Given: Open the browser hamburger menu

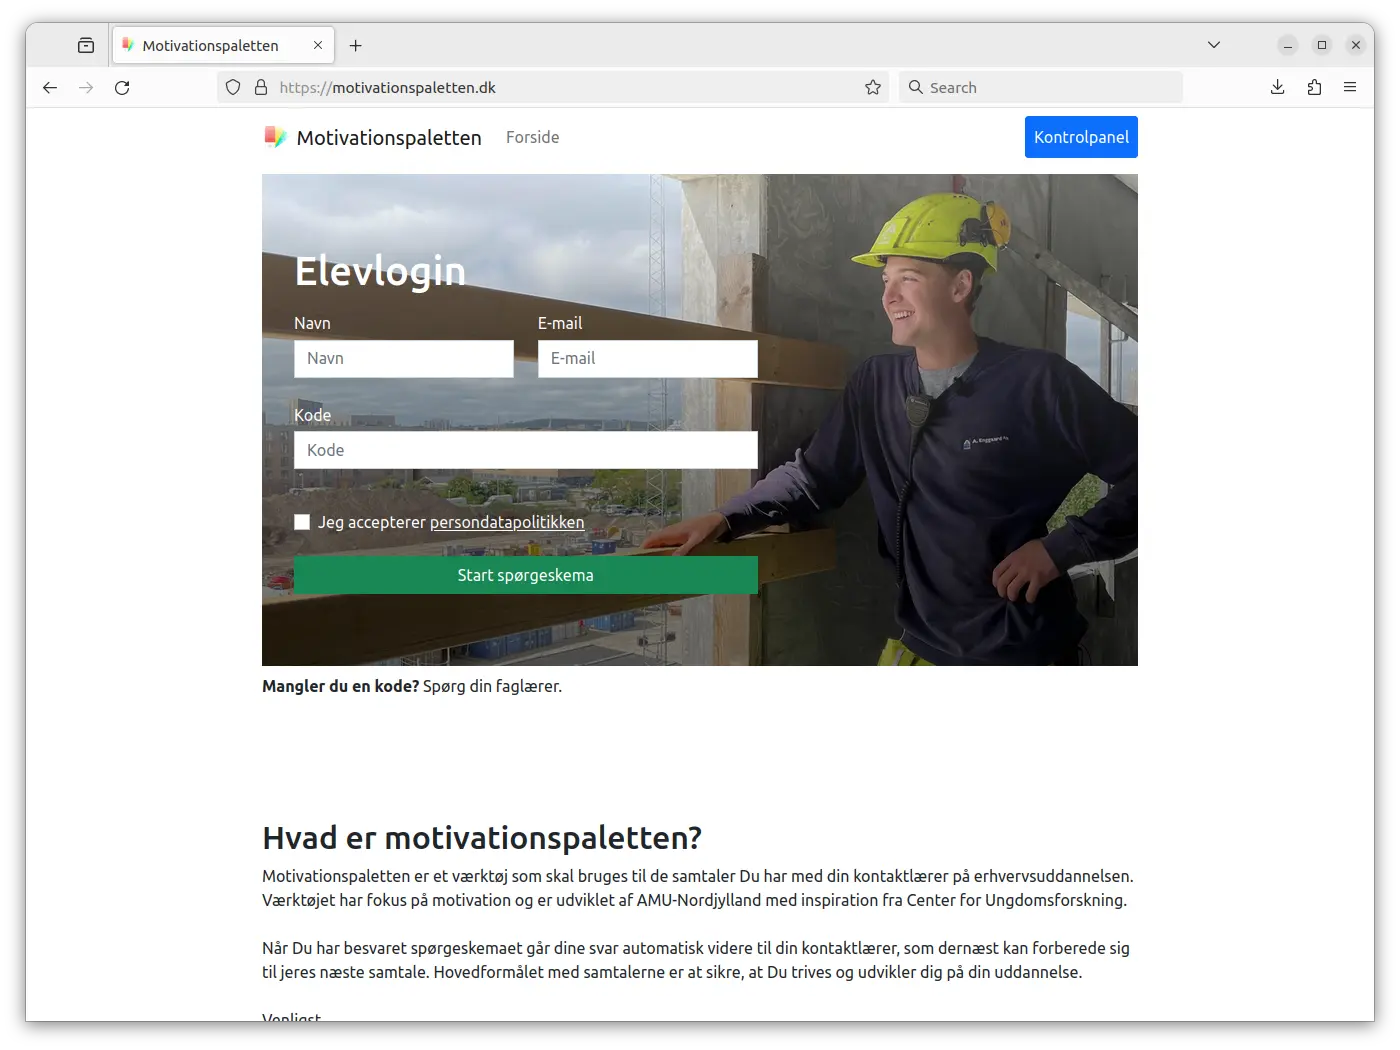Looking at the screenshot, I should tap(1350, 87).
